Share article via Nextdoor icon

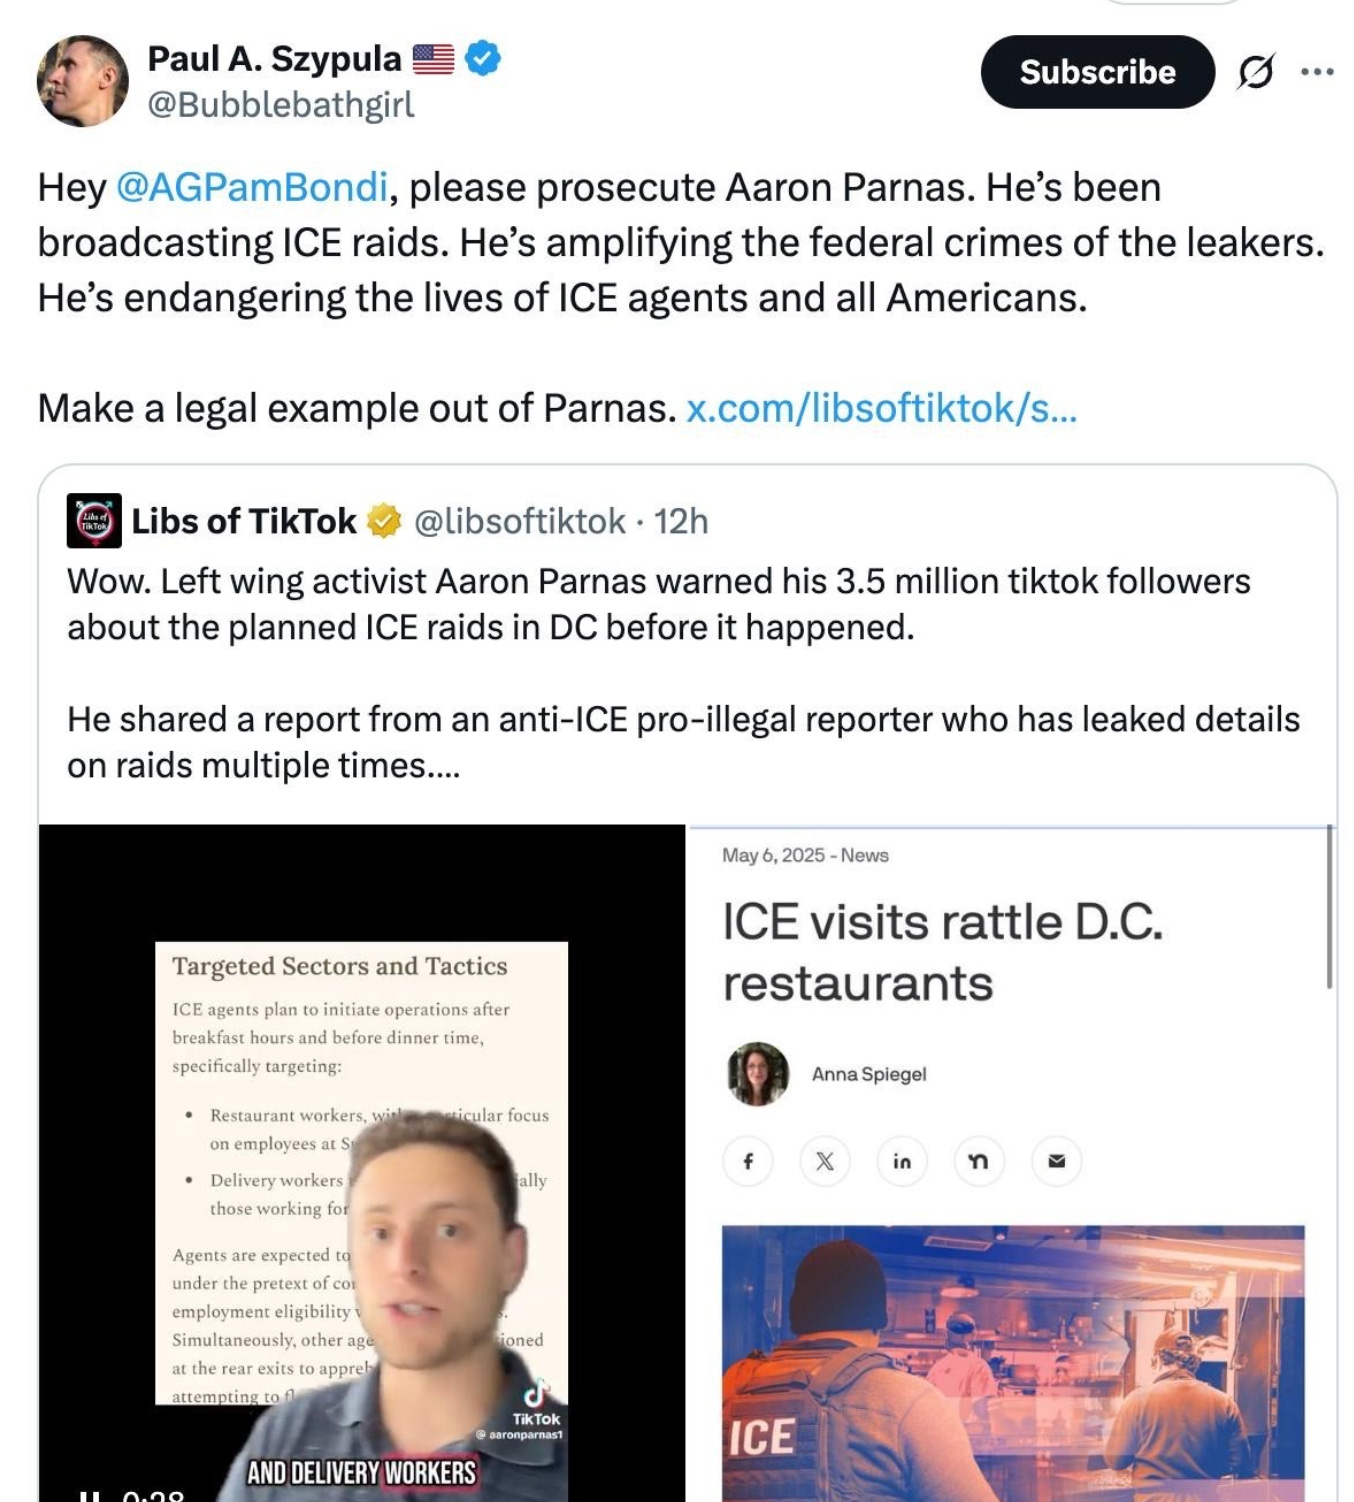tap(979, 1161)
